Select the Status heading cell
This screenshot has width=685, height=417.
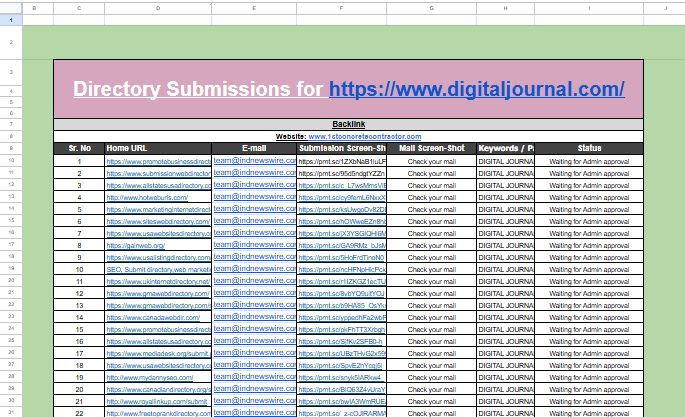pos(589,148)
